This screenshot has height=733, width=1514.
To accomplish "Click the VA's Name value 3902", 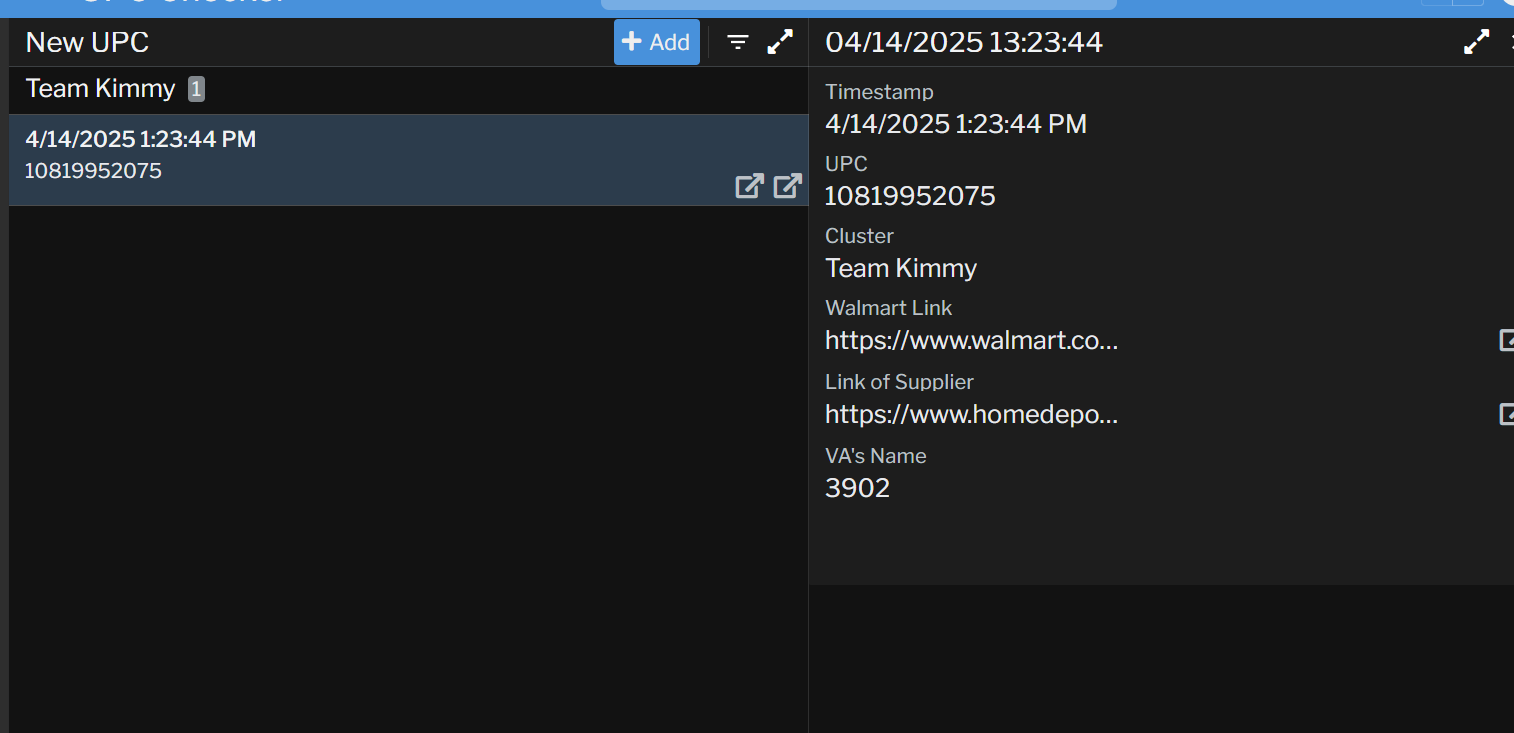I will [x=857, y=488].
